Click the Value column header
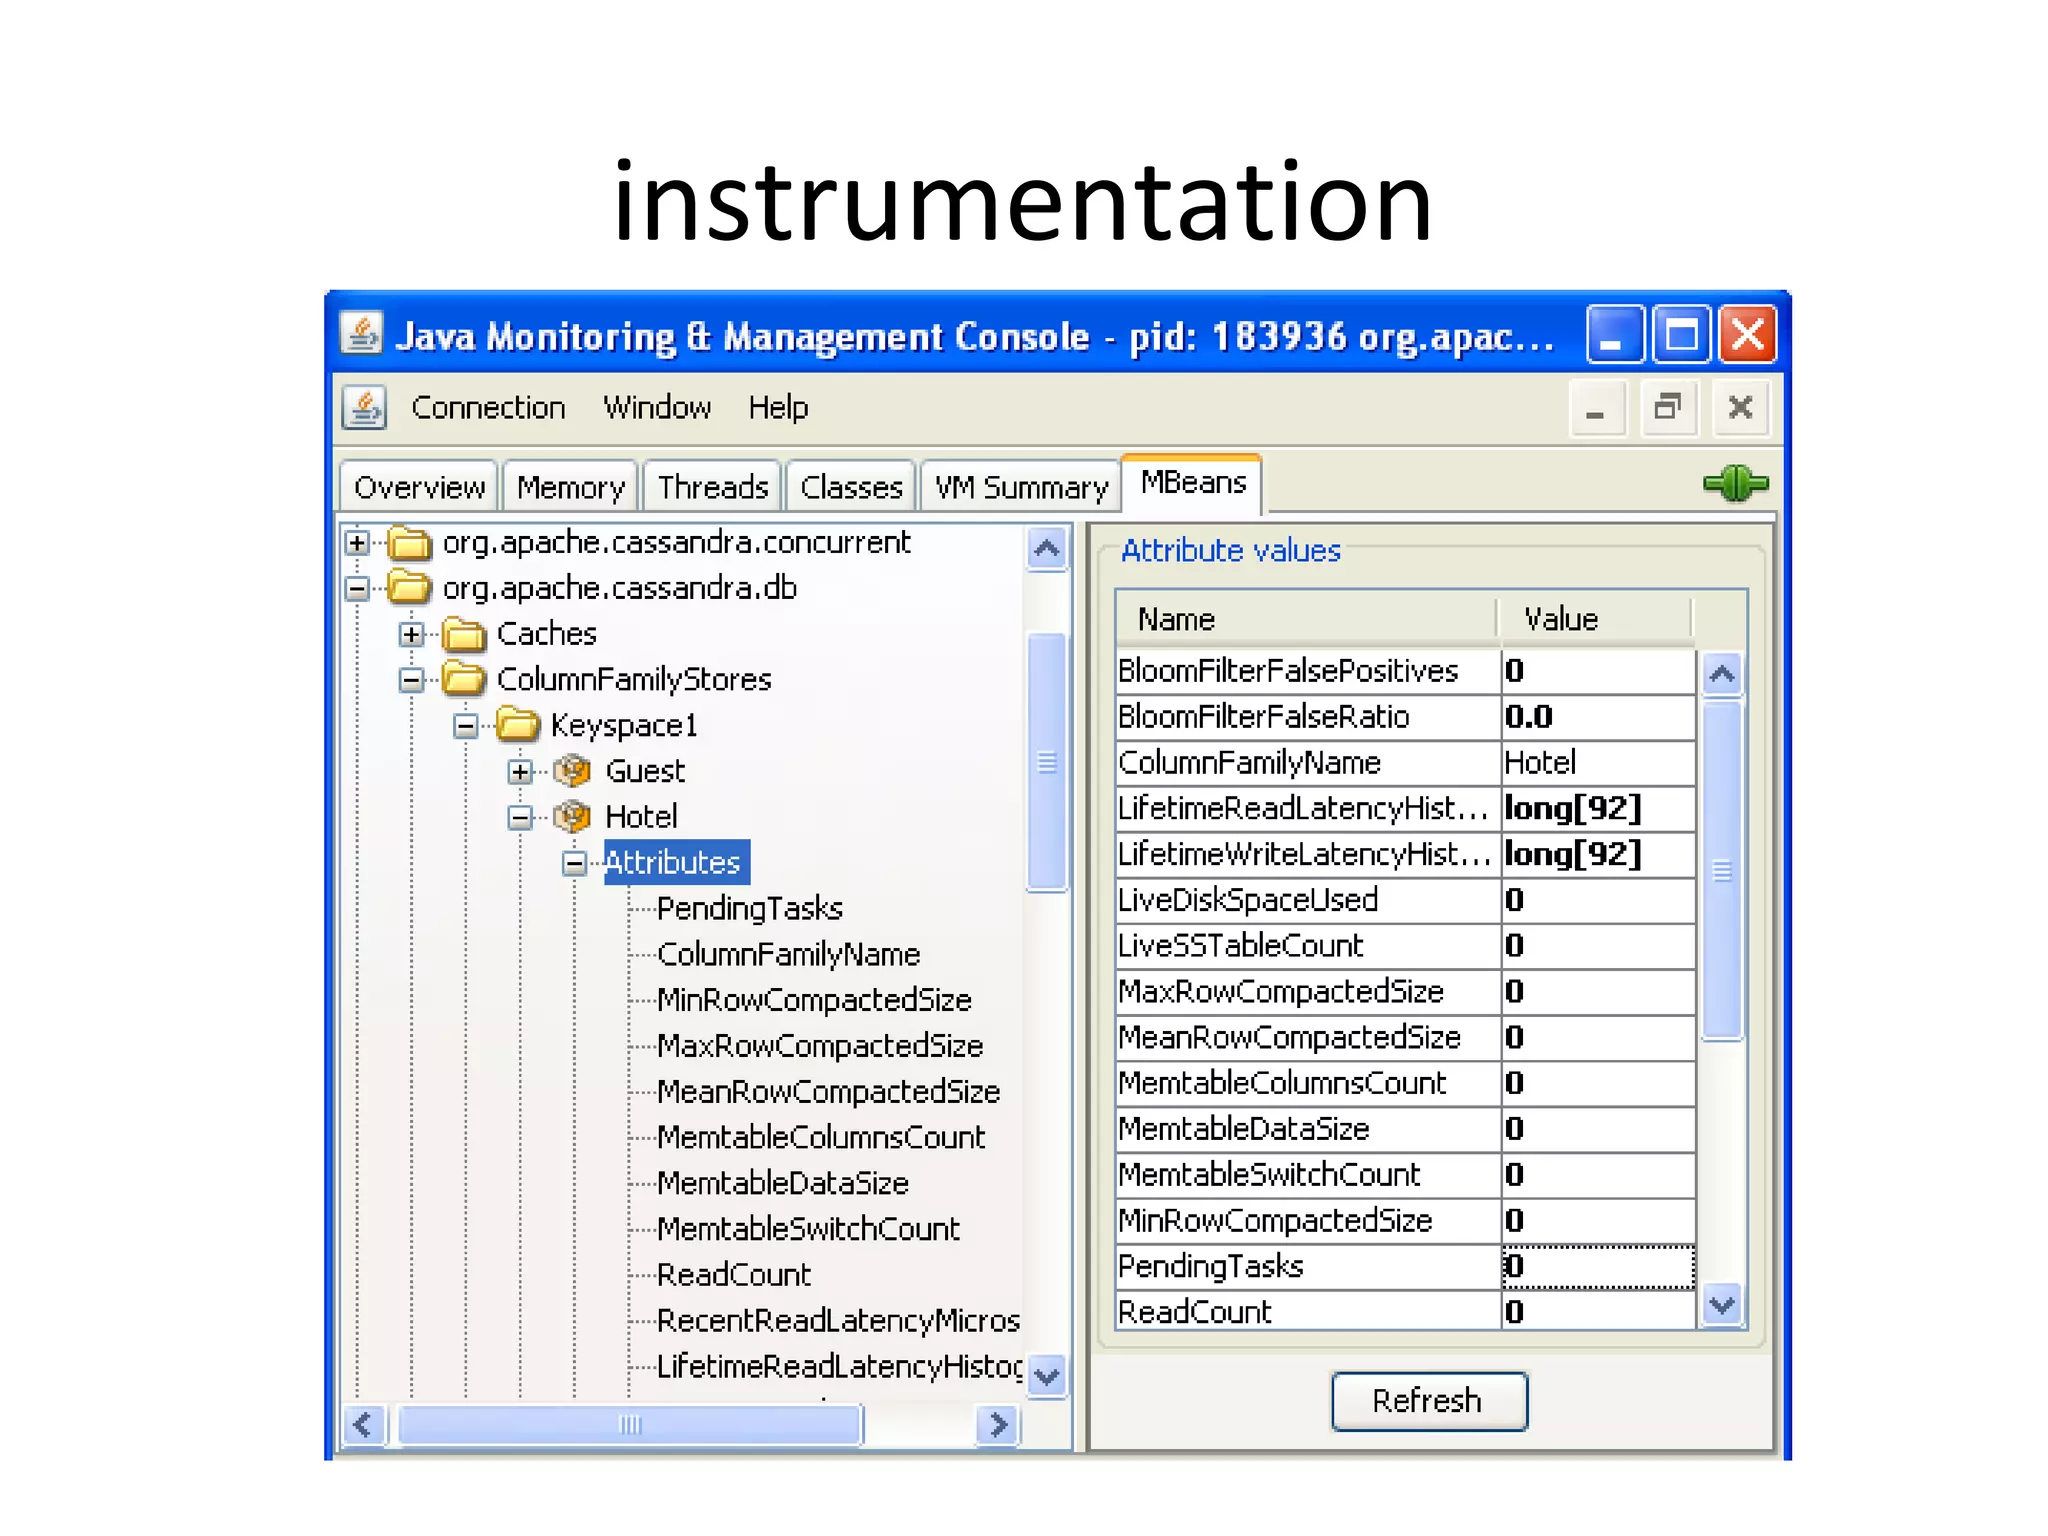Image resolution: width=2048 pixels, height=1536 pixels. point(1595,619)
